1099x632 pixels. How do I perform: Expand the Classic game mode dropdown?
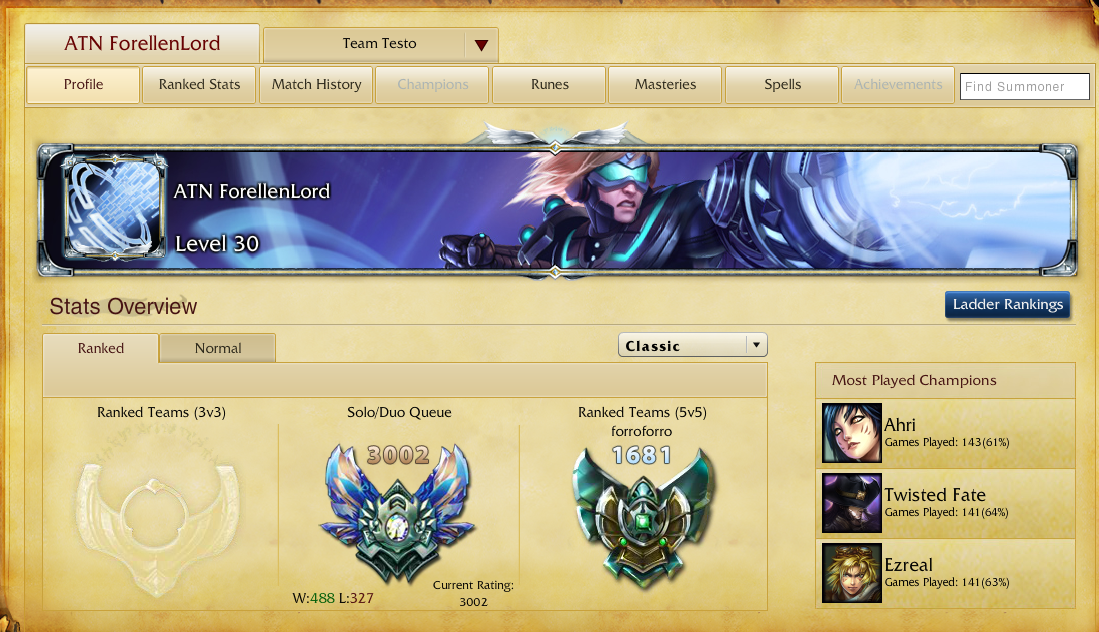[x=692, y=345]
